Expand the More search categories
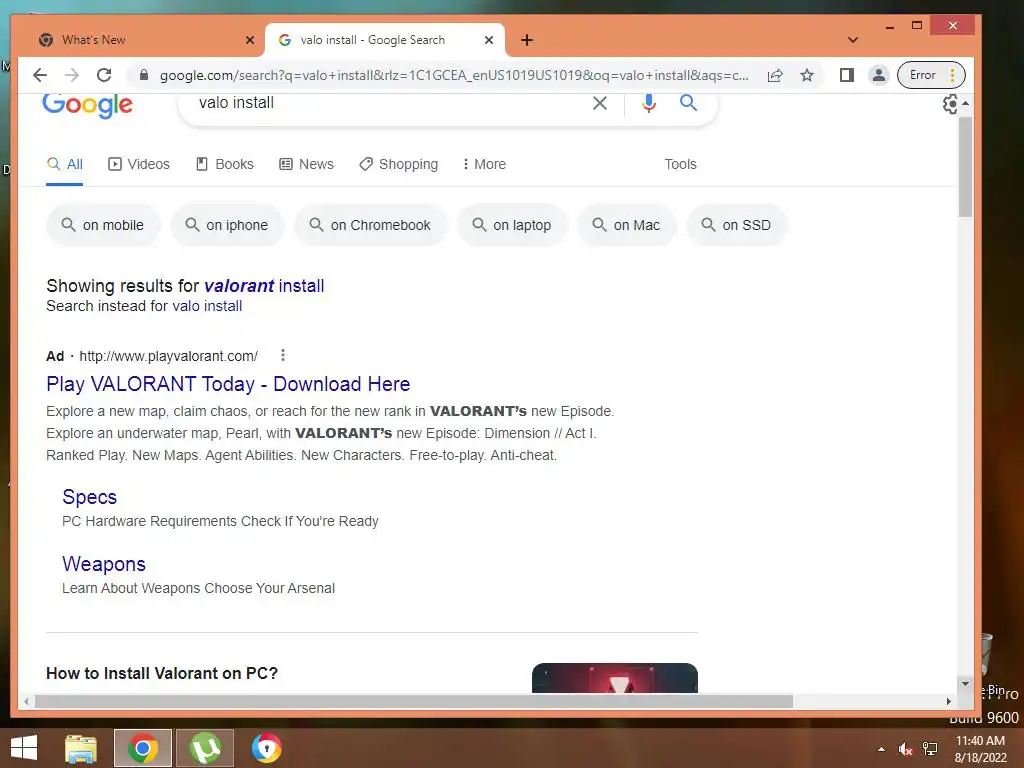This screenshot has width=1024, height=768. [x=484, y=164]
